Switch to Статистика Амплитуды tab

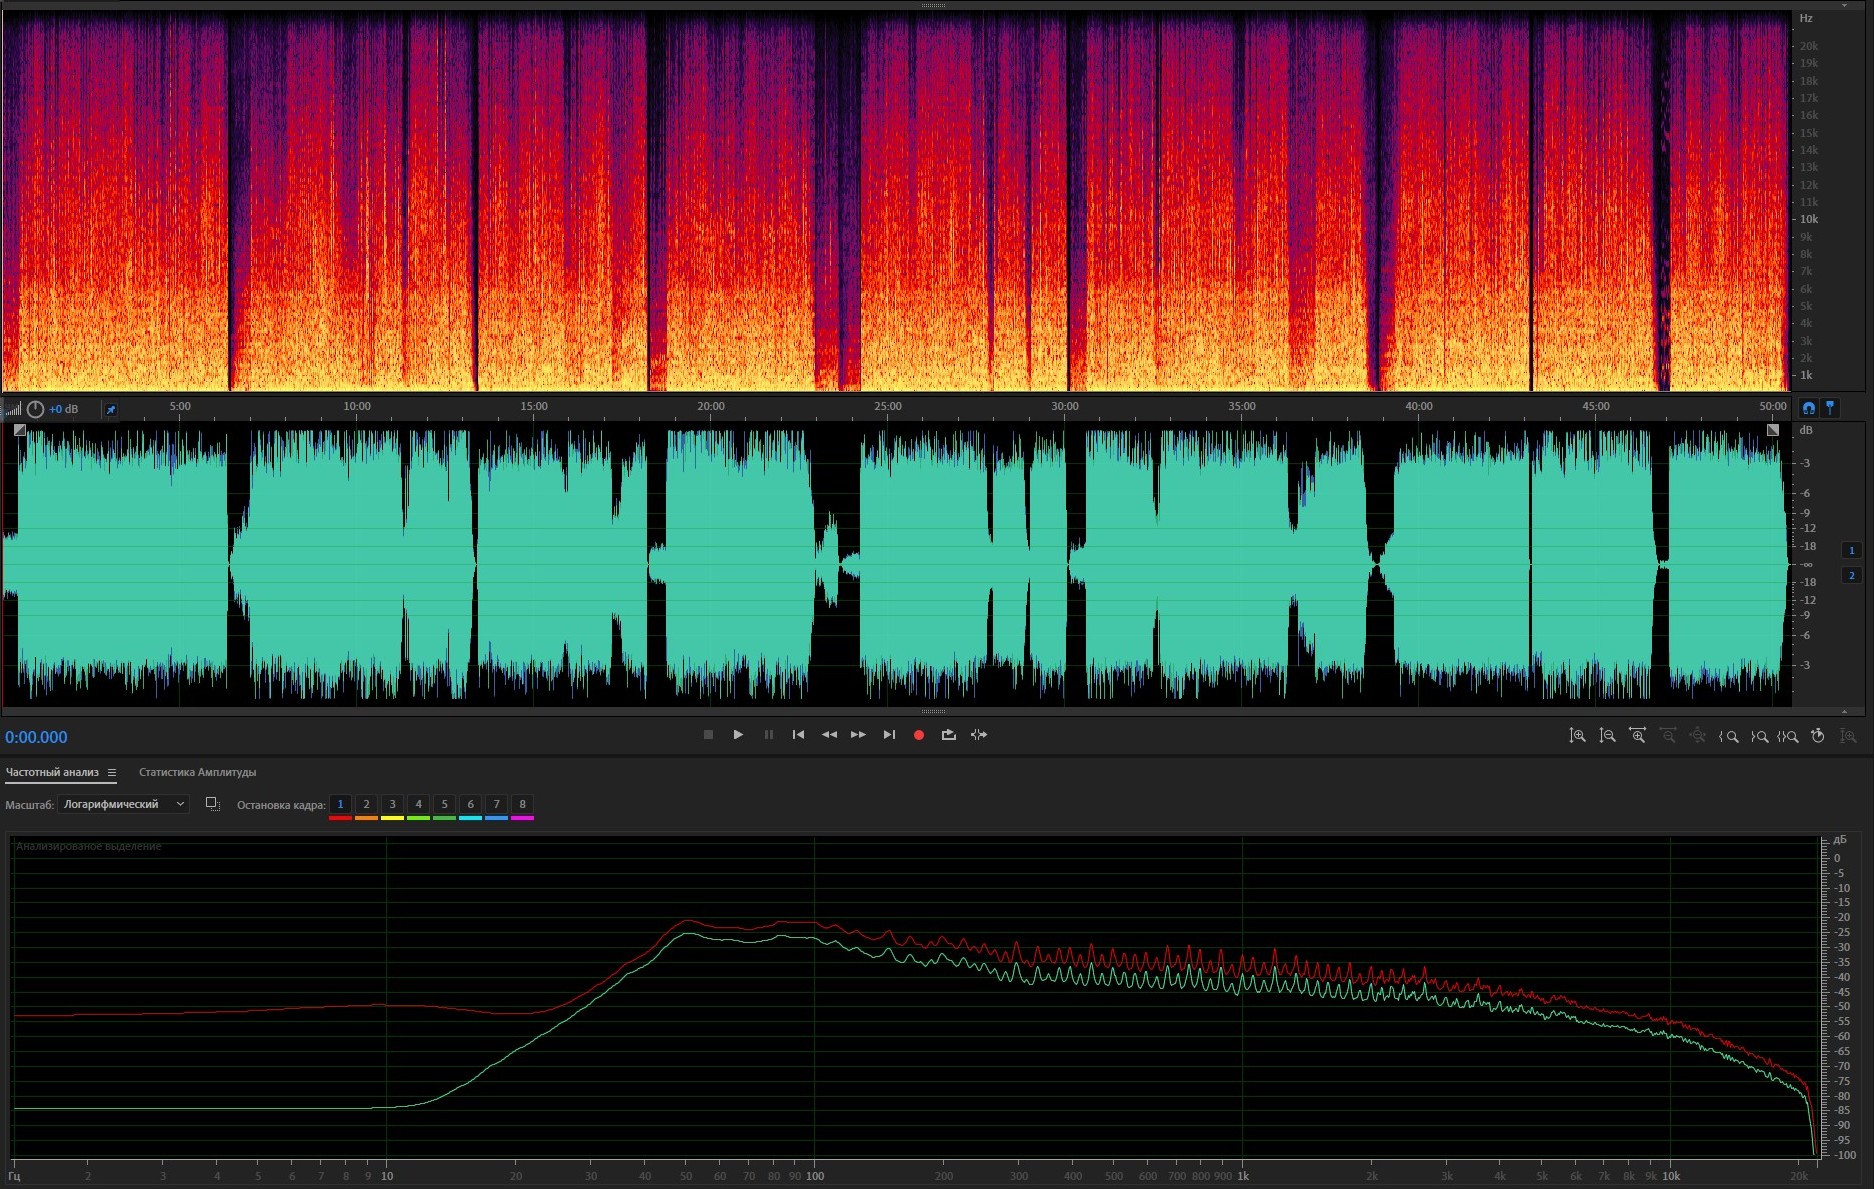pyautogui.click(x=197, y=772)
